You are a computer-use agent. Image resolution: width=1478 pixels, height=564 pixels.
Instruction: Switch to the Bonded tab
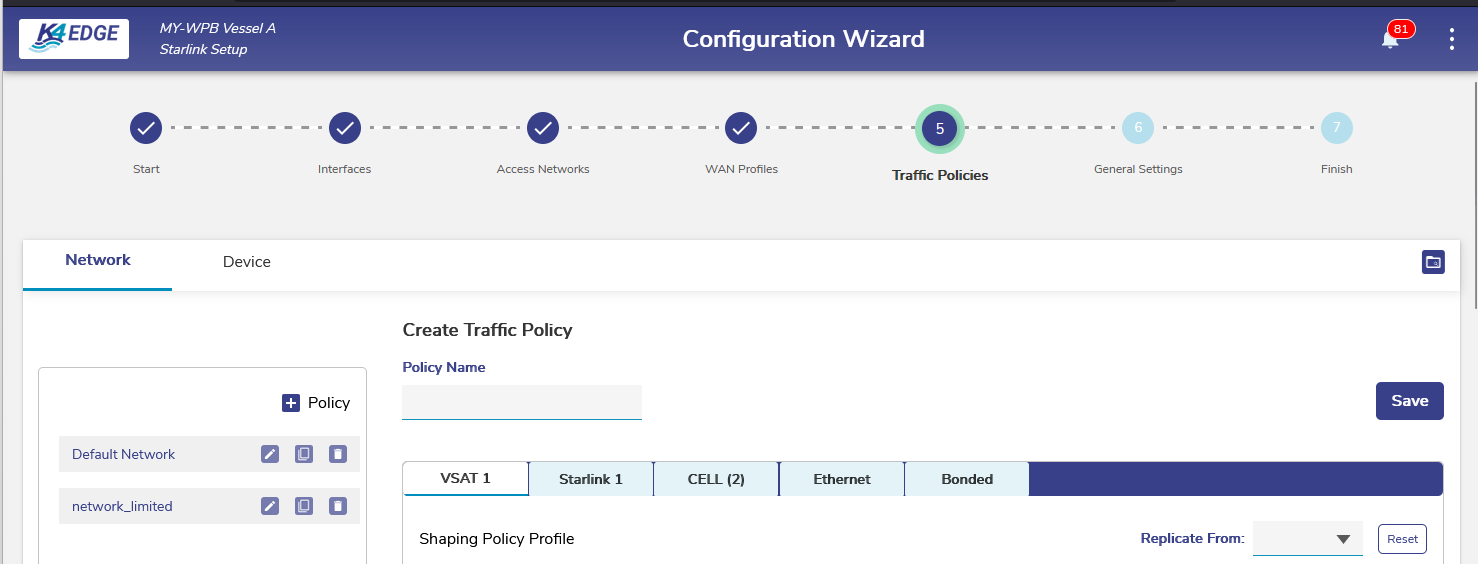[967, 479]
